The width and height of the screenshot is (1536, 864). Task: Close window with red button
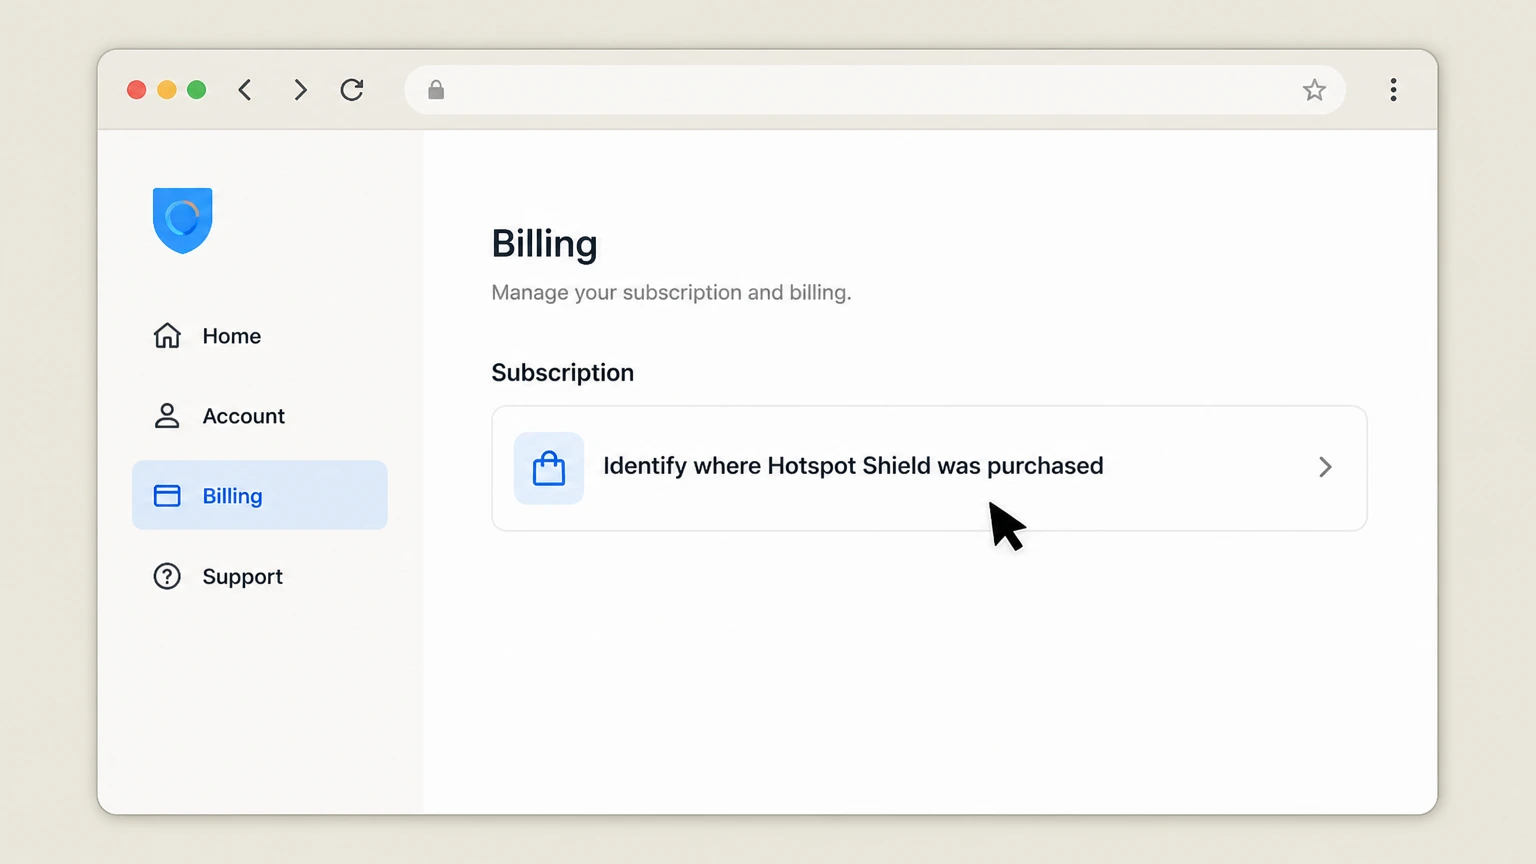137,90
